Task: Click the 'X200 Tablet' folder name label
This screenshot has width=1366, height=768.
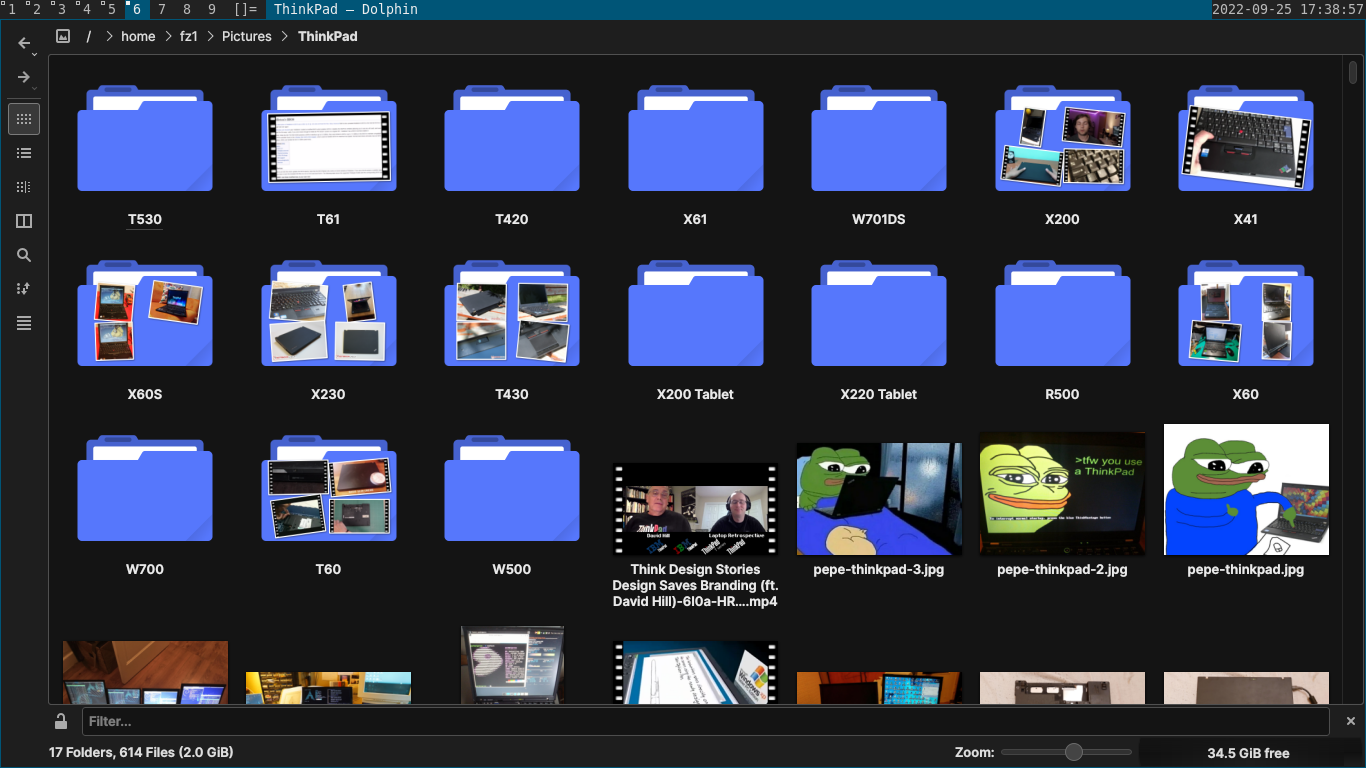Action: point(695,394)
